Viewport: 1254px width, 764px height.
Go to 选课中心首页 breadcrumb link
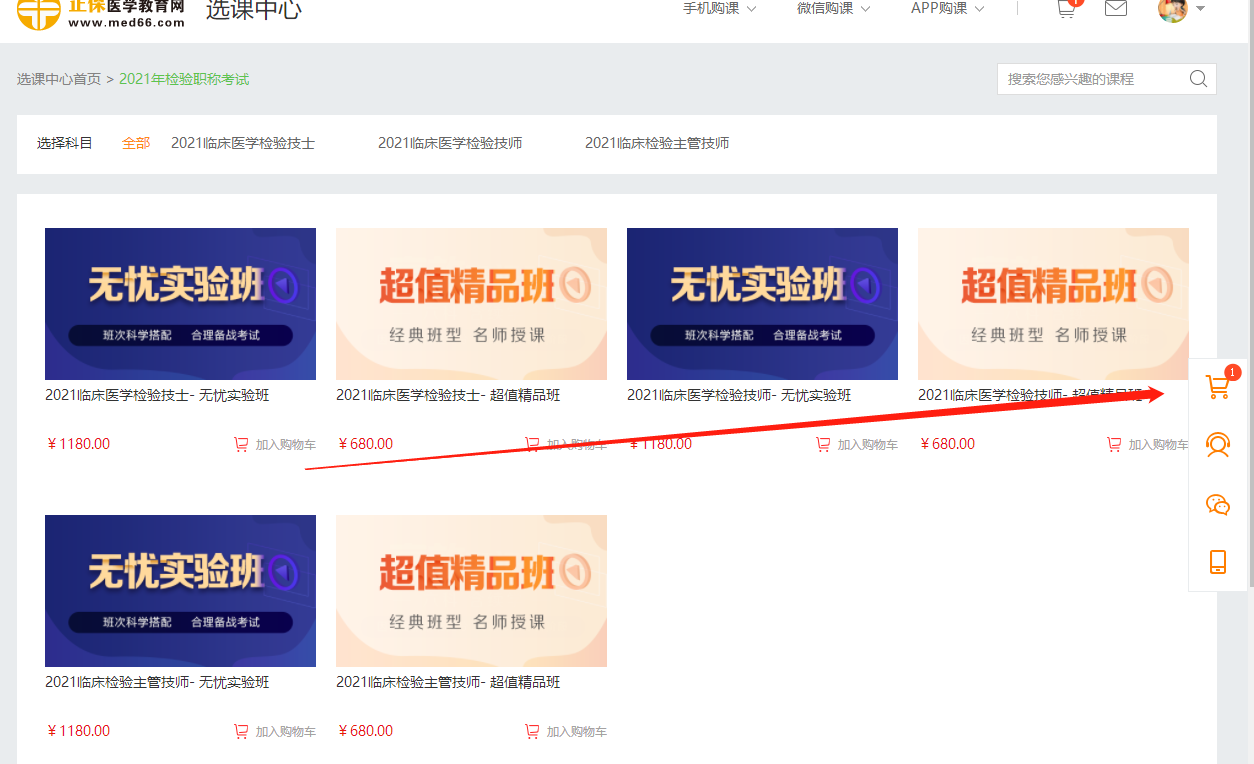[59, 79]
